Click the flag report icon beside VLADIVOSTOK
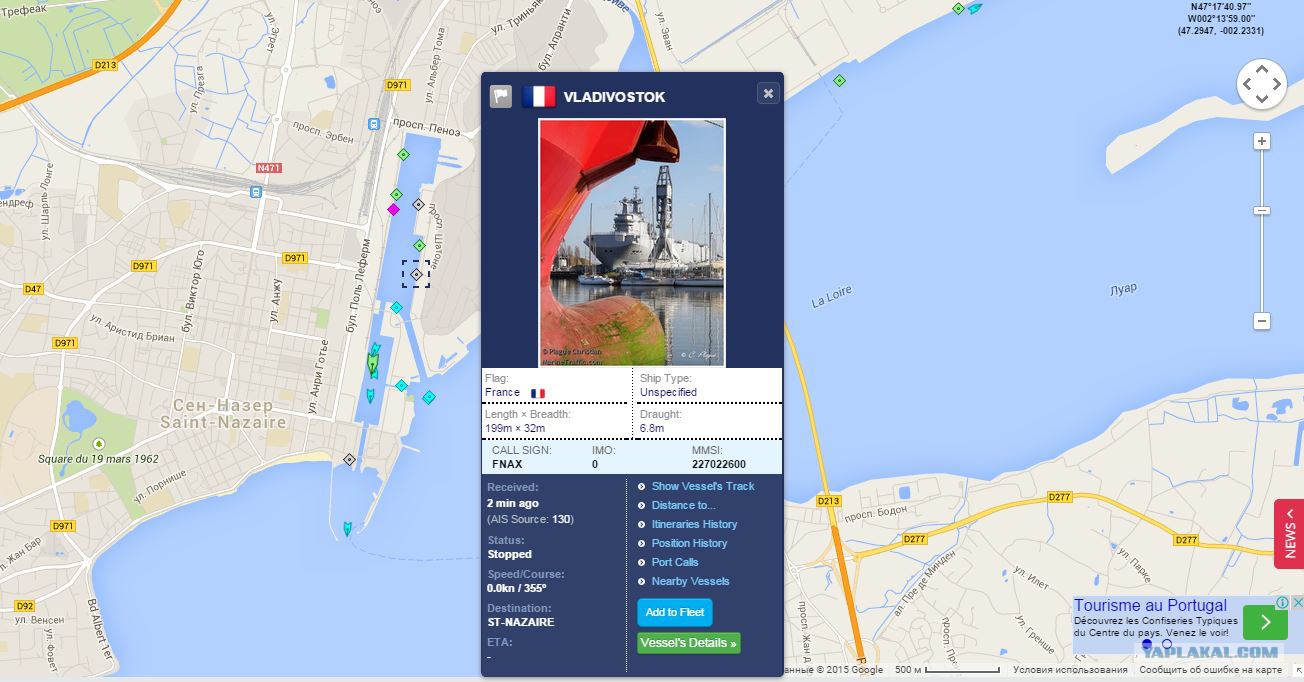Image resolution: width=1304 pixels, height=682 pixels. tap(500, 96)
